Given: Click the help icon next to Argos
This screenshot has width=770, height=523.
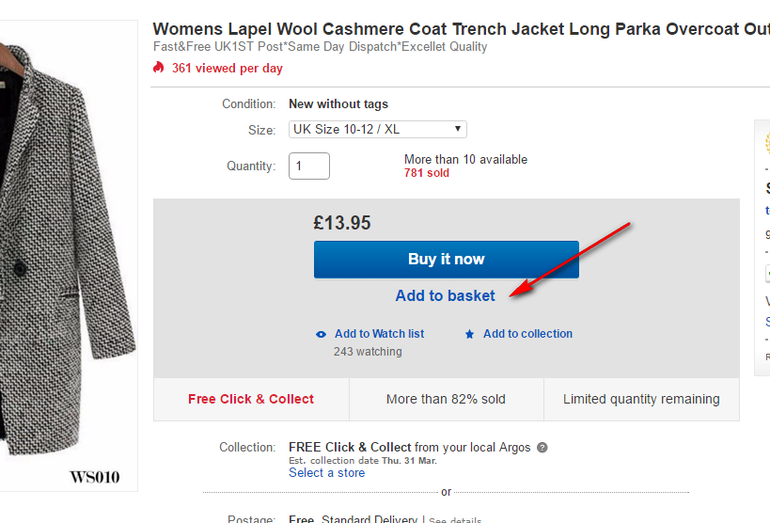Looking at the screenshot, I should 542,448.
